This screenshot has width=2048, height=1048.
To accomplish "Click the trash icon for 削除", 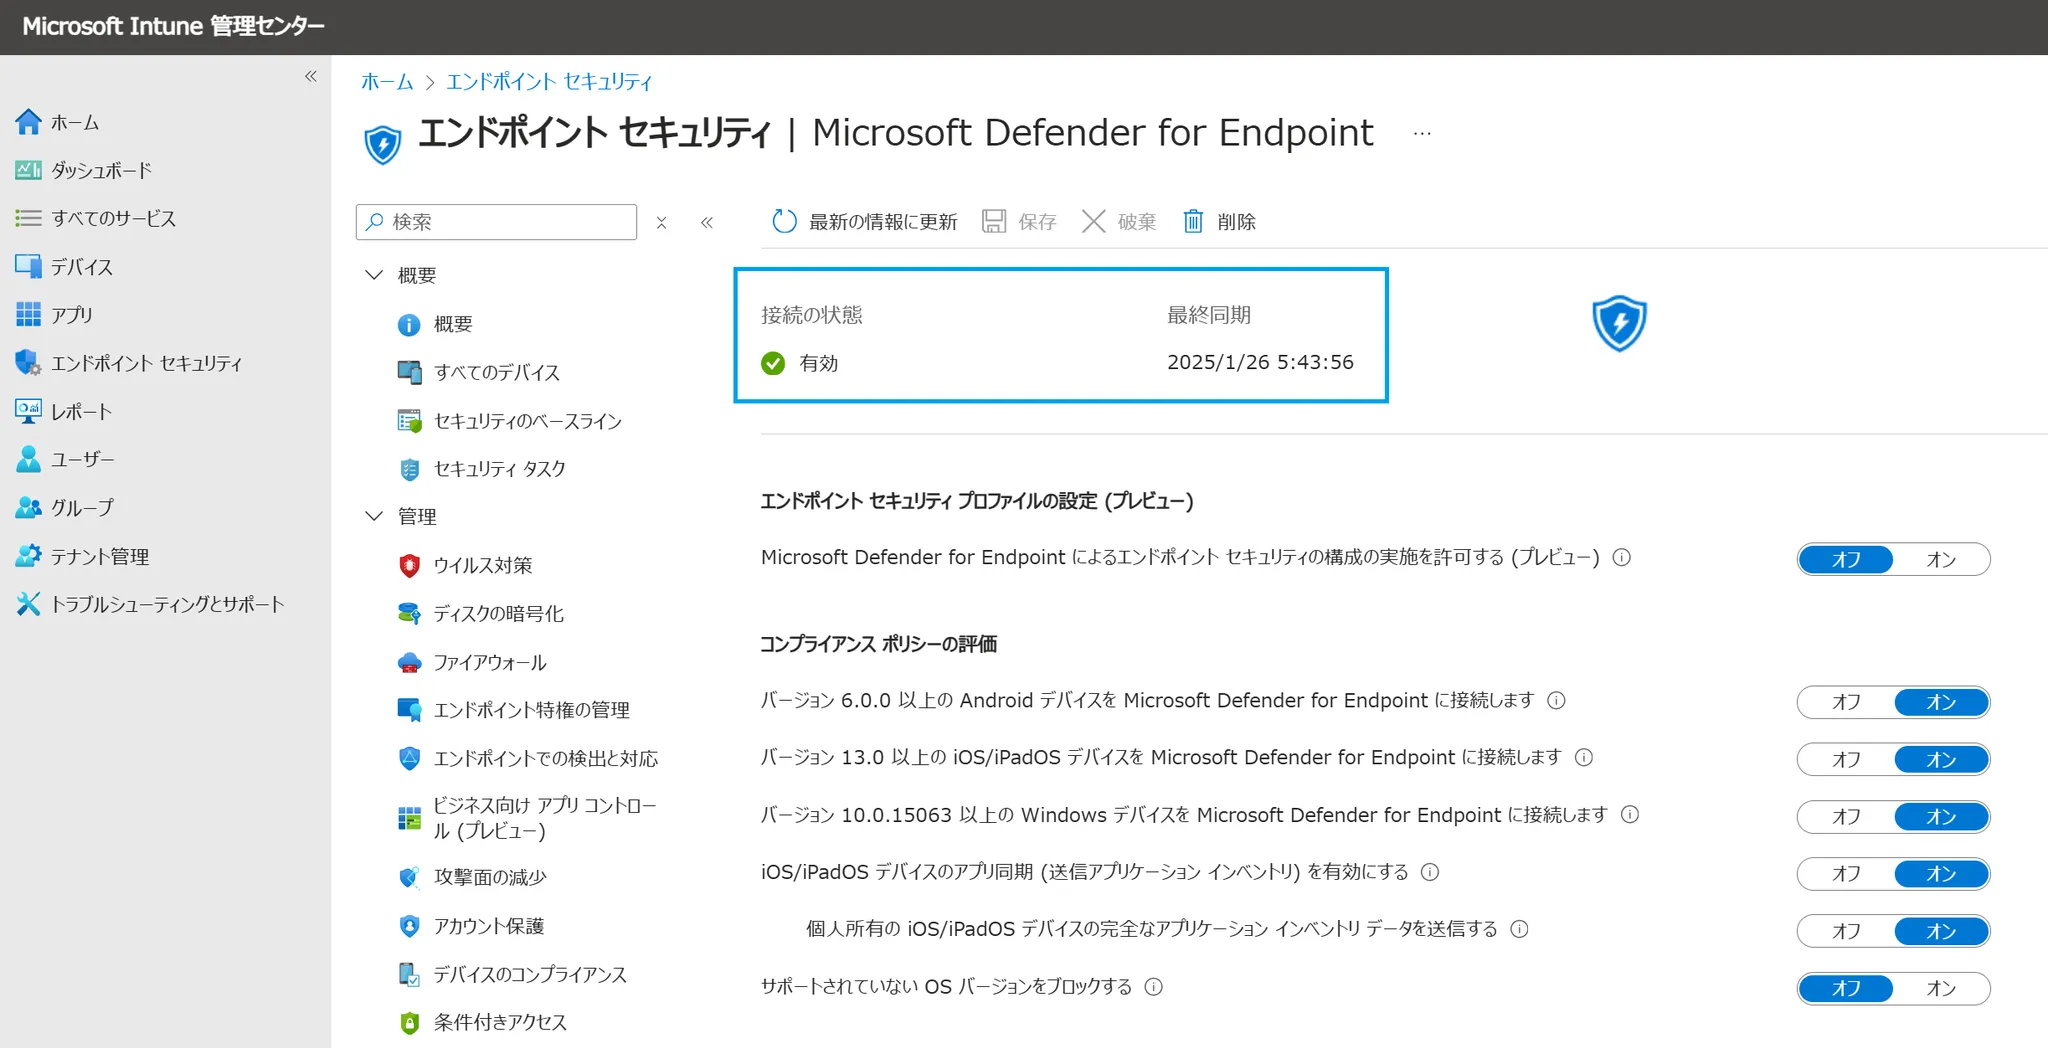I will click(x=1193, y=221).
